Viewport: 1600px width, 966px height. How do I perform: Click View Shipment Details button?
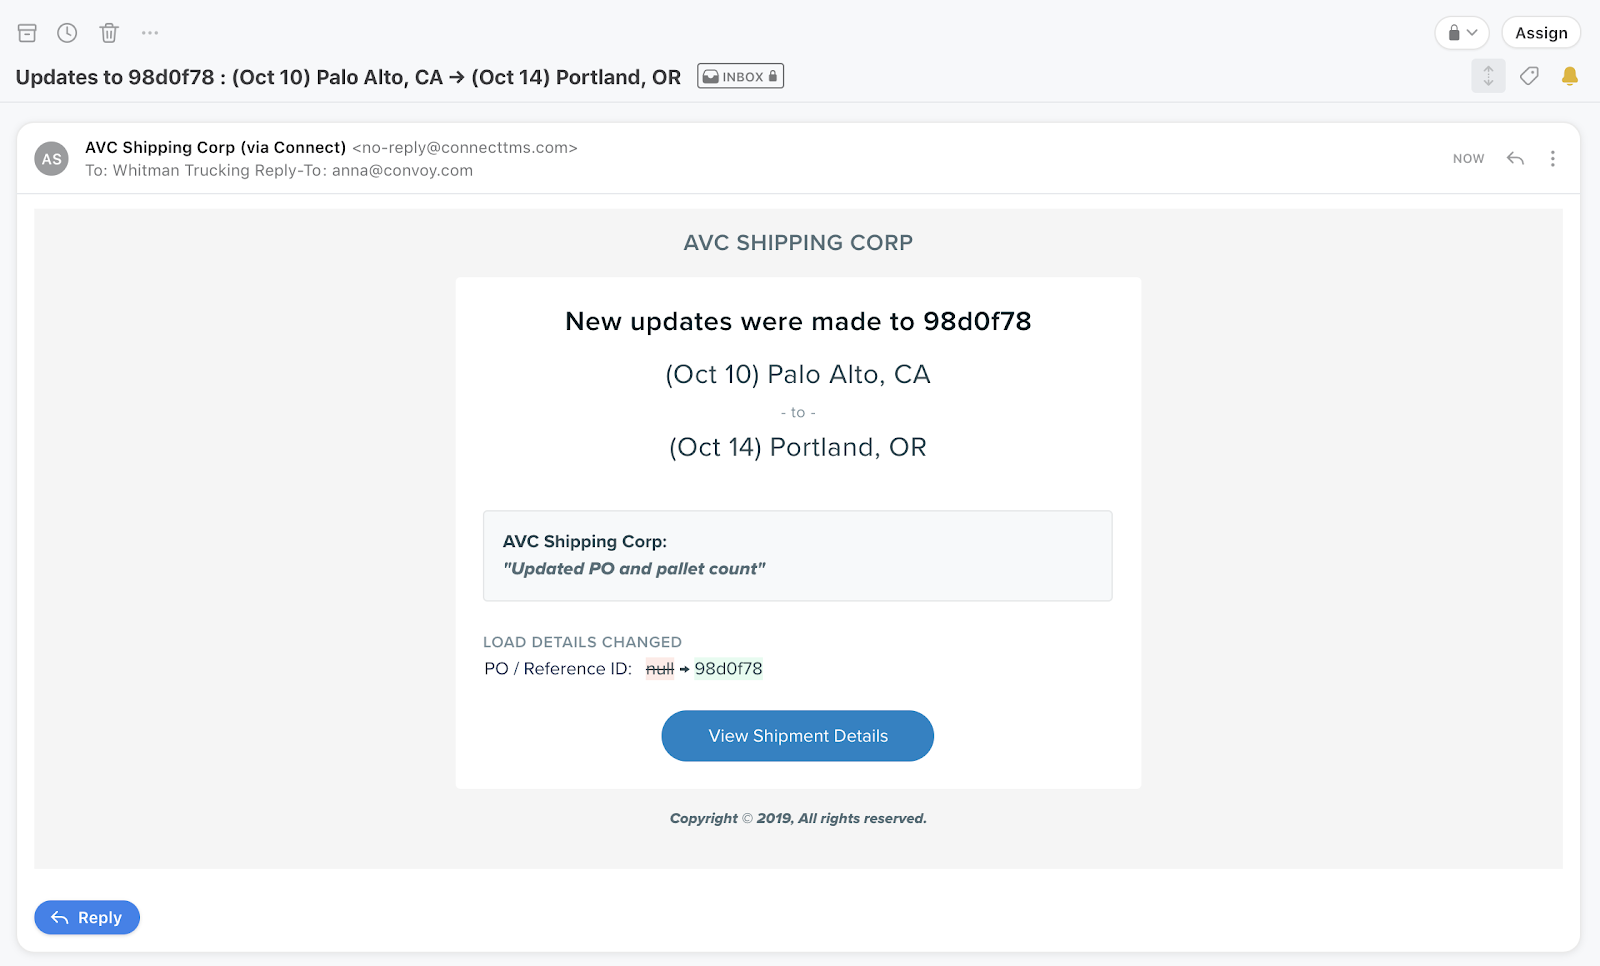click(797, 736)
